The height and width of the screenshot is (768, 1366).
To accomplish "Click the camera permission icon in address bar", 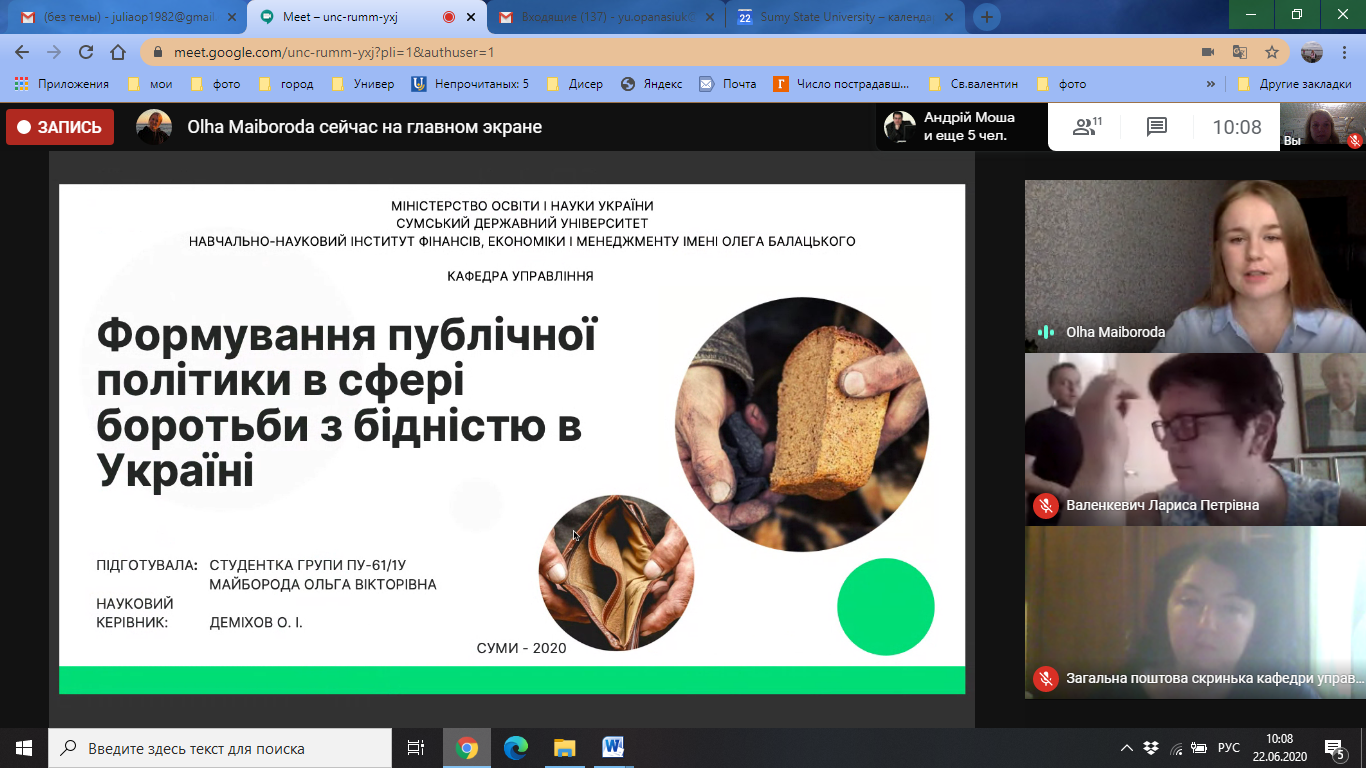I will 1207,52.
